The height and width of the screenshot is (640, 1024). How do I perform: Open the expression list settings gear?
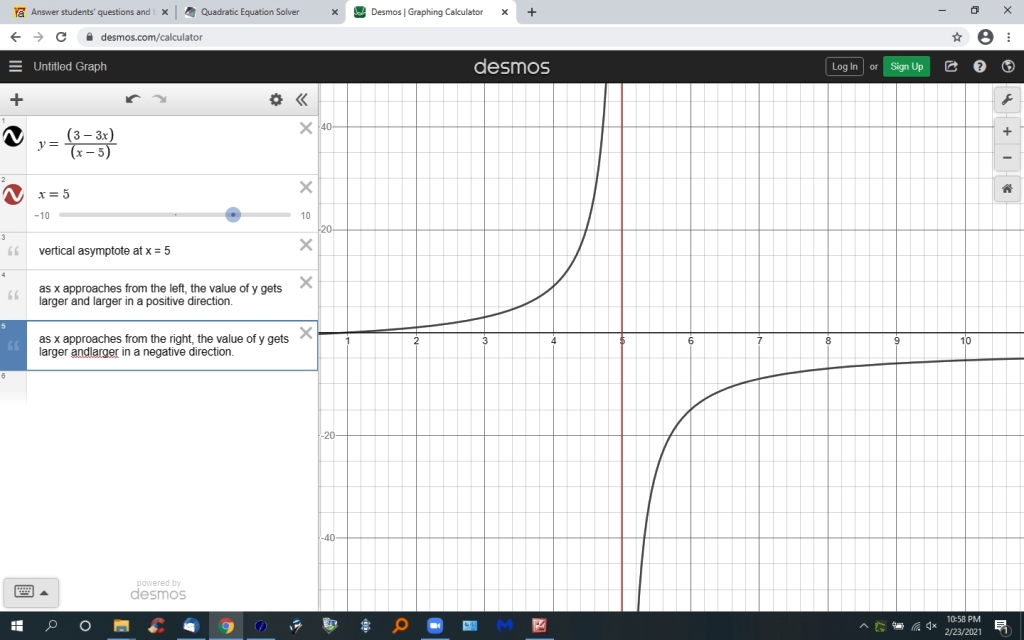[x=276, y=99]
